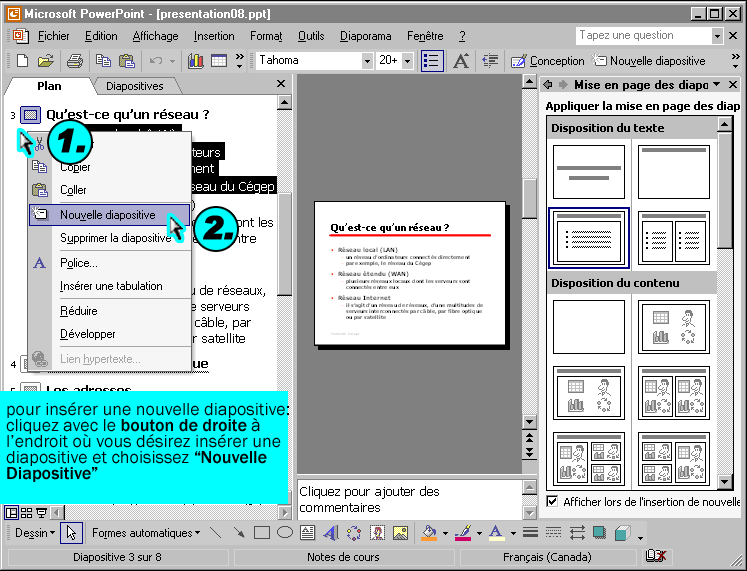Image resolution: width=747 pixels, height=571 pixels.
Task: Toggle 'Afficher lors de l'insertion' checkbox
Action: tap(552, 501)
